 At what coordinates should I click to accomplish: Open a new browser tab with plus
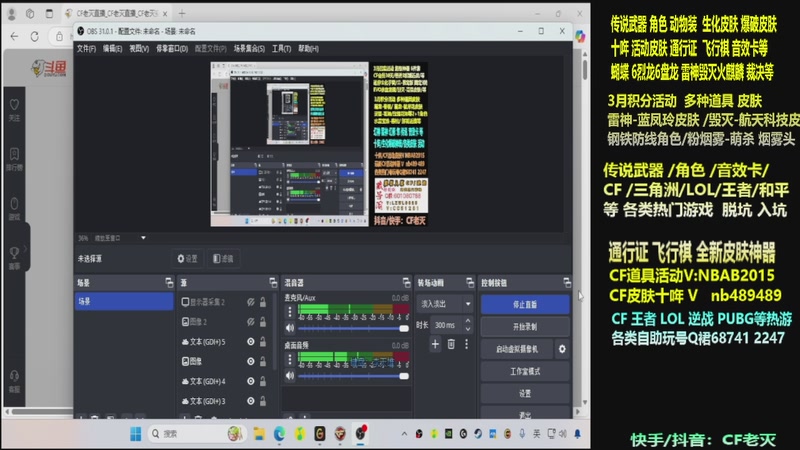tap(182, 14)
